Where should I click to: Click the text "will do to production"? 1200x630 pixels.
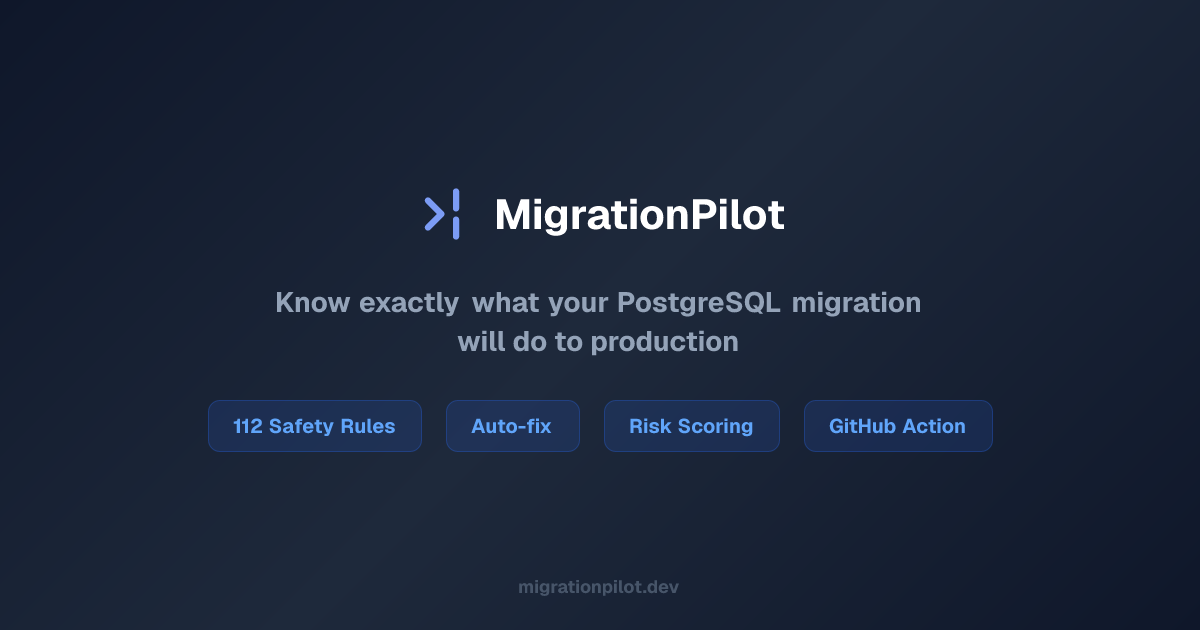[x=598, y=342]
